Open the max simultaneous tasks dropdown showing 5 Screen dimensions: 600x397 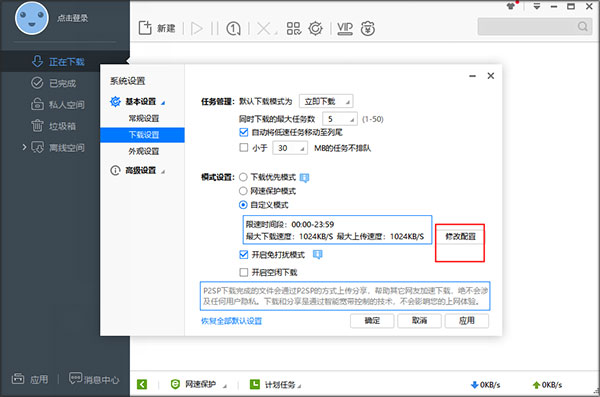(x=340, y=119)
